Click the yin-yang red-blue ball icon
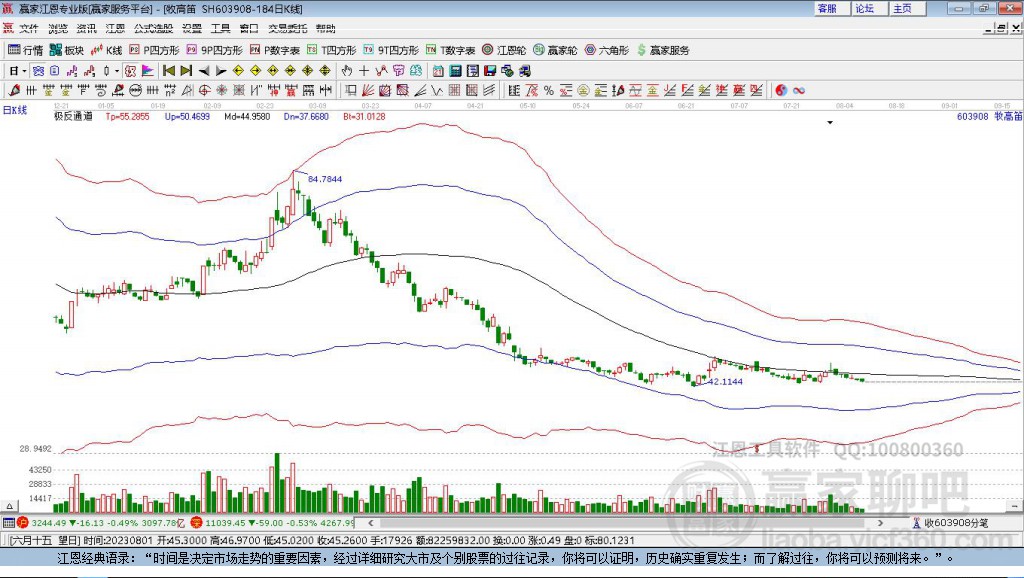 click(781, 90)
